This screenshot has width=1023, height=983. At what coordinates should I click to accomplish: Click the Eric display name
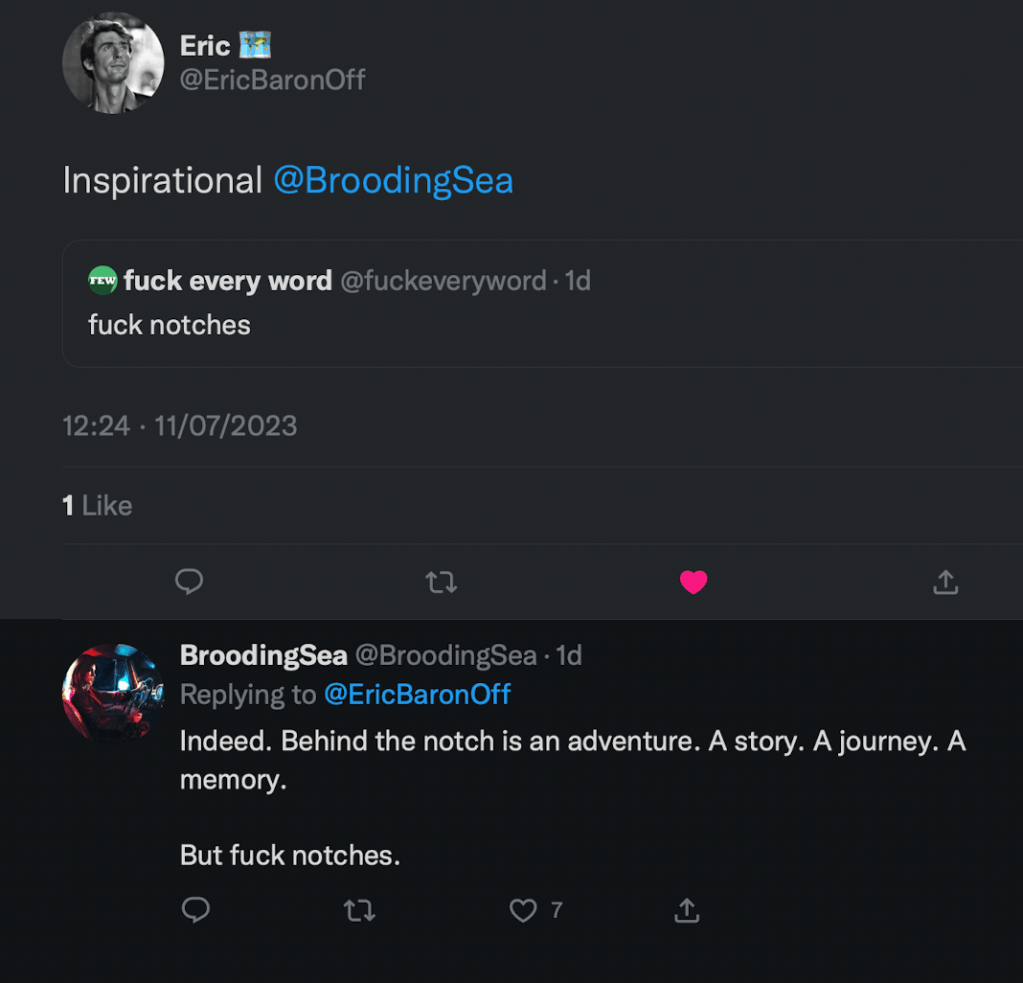tap(205, 46)
